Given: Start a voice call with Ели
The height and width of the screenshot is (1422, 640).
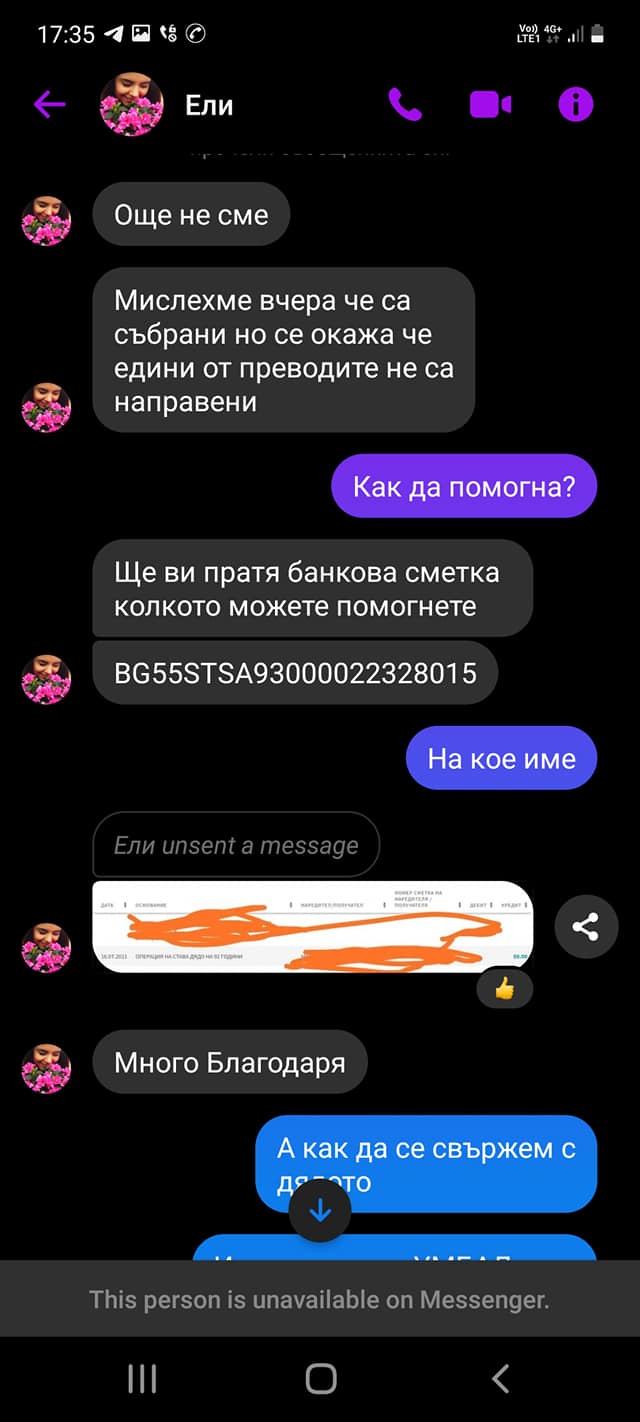Looking at the screenshot, I should coord(405,104).
